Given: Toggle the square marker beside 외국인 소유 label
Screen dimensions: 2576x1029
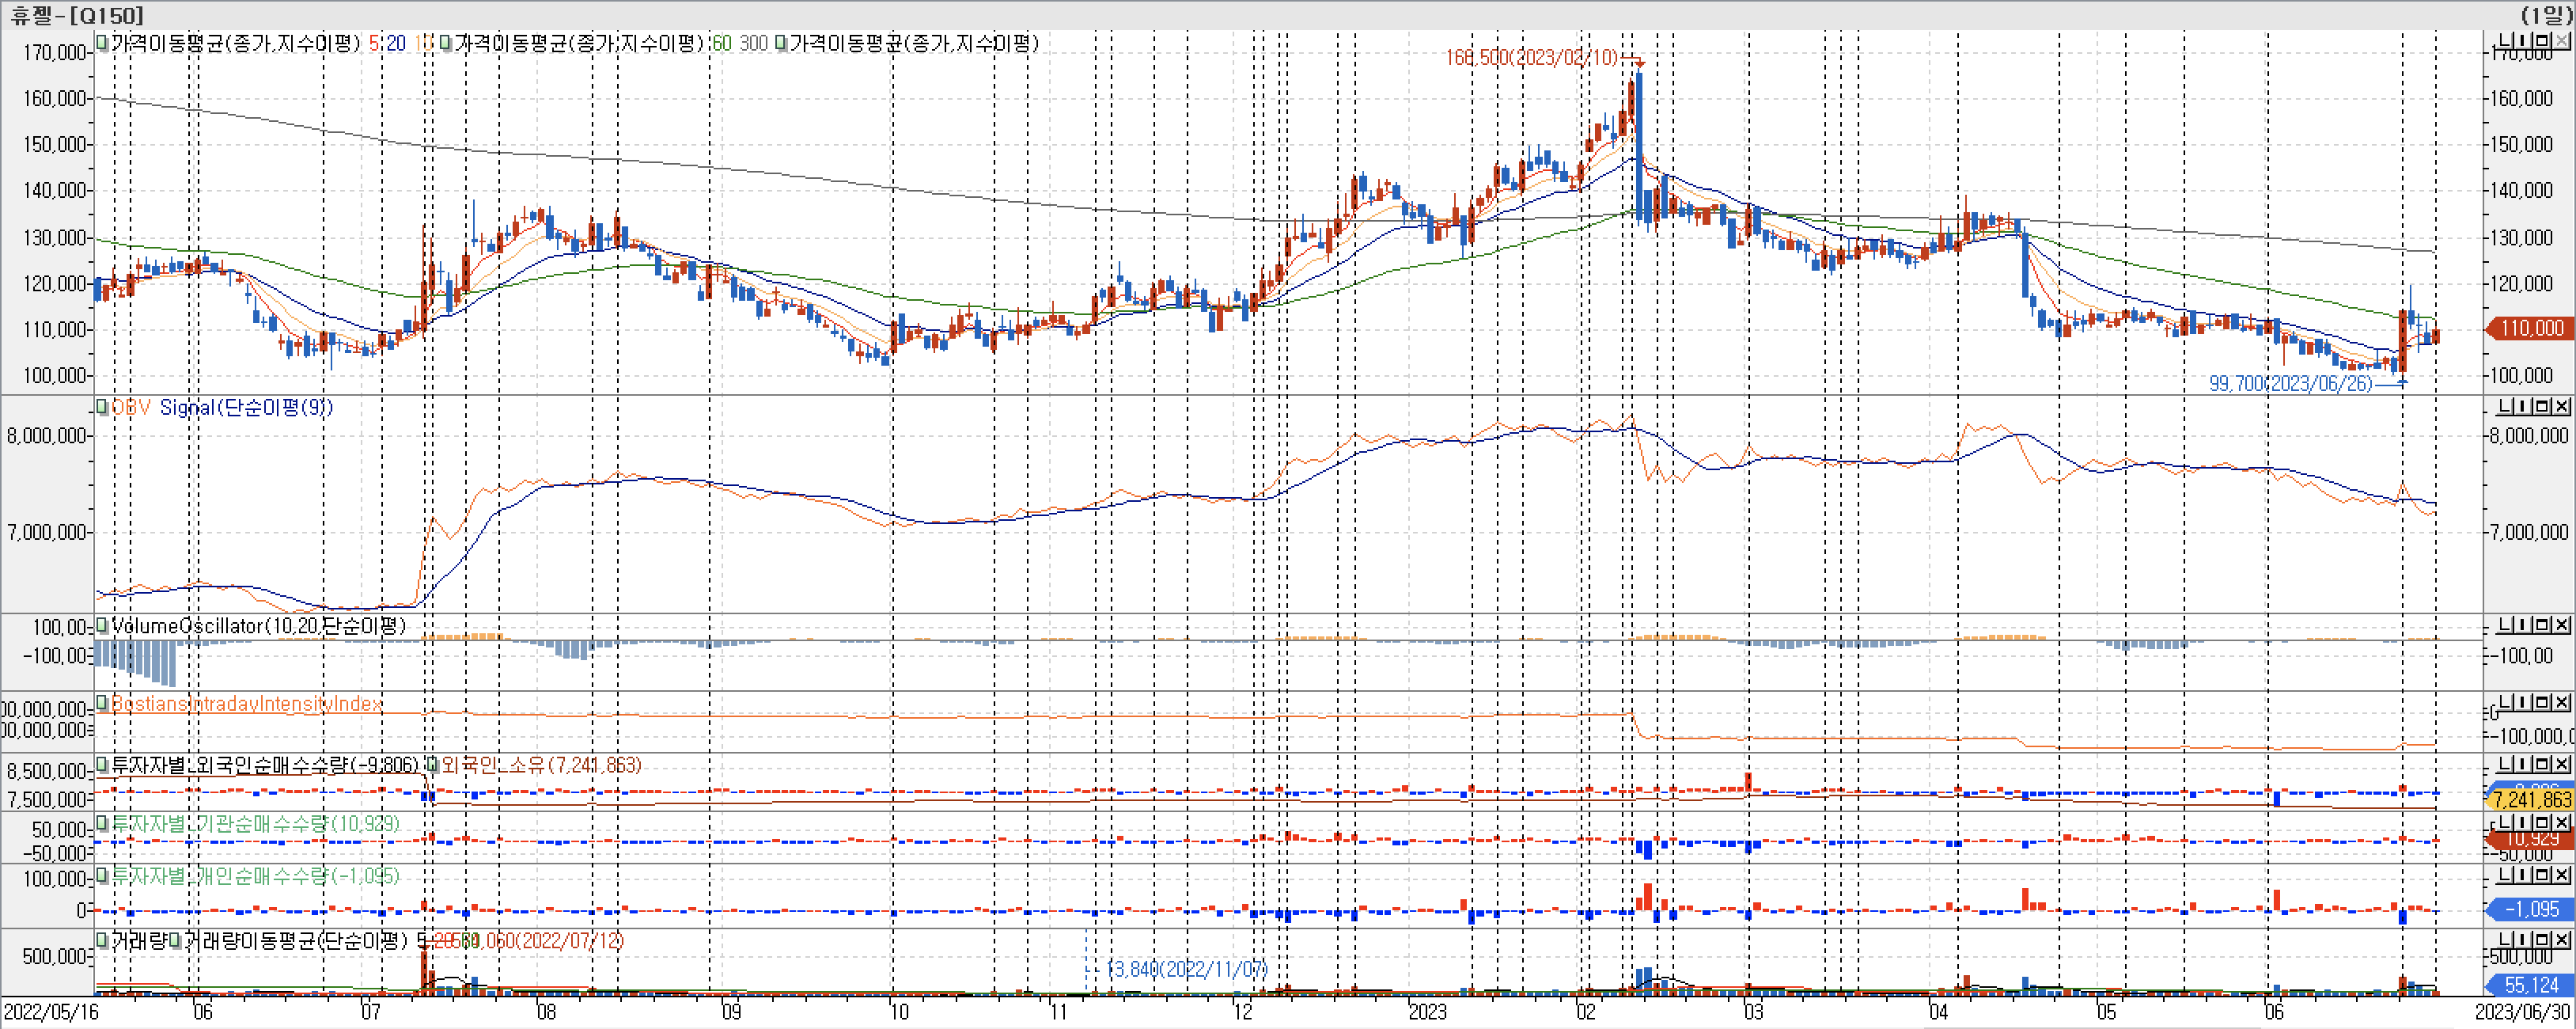Looking at the screenshot, I should pos(432,765).
